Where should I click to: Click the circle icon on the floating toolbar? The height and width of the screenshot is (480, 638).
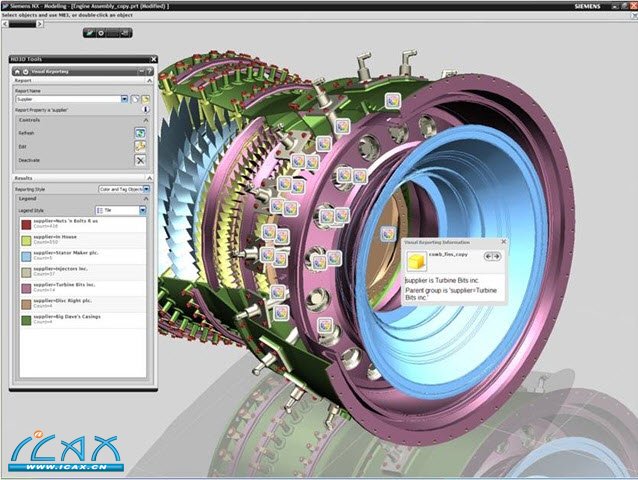pyautogui.click(x=101, y=33)
